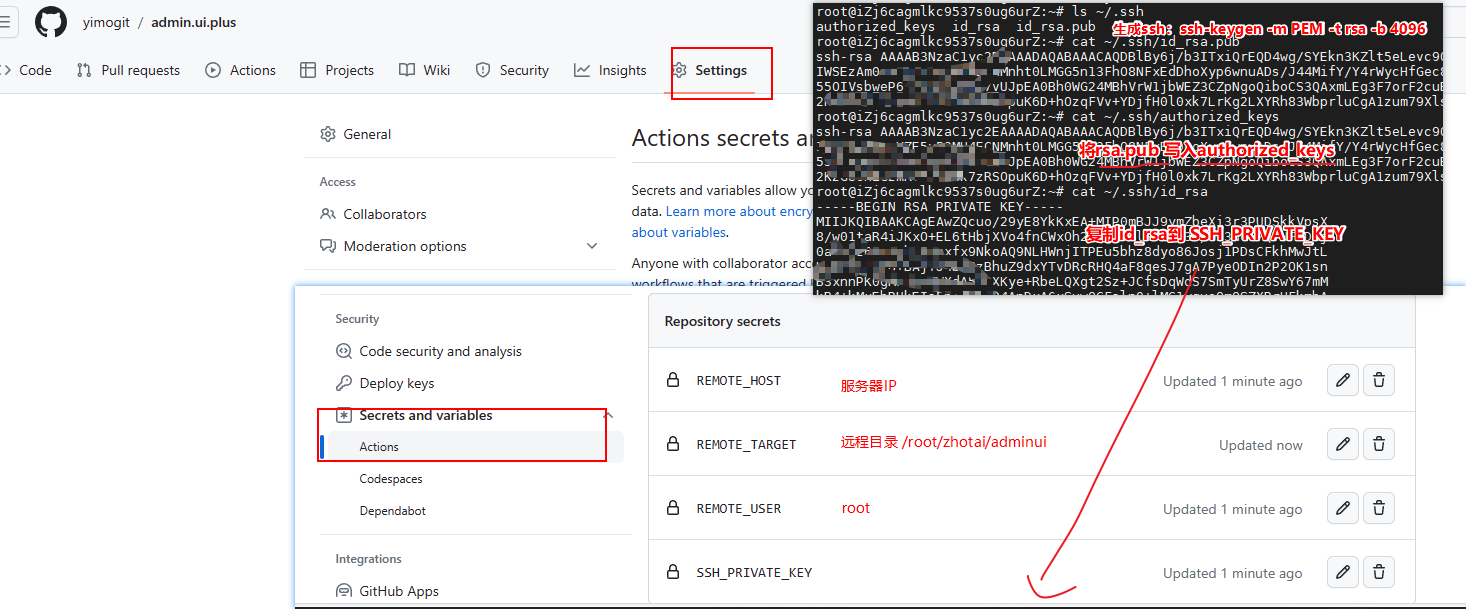Switch to the Actions tab
Image resolution: width=1466 pixels, height=609 pixels.
[x=240, y=70]
